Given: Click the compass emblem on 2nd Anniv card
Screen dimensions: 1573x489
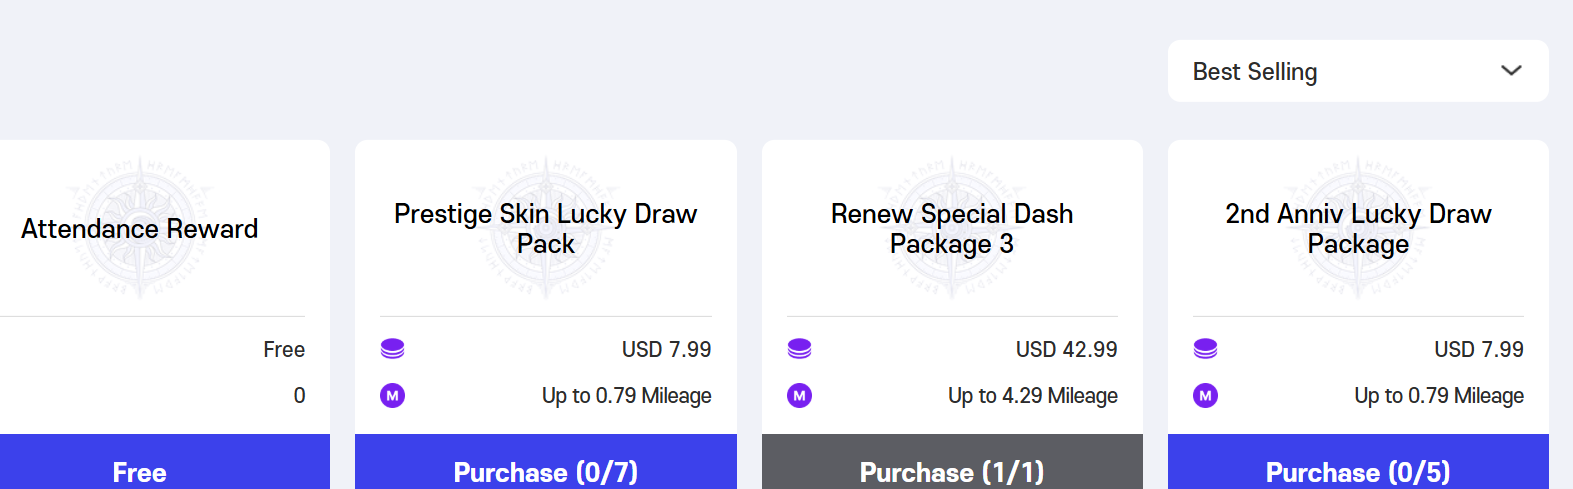Looking at the screenshot, I should coord(1358,228).
